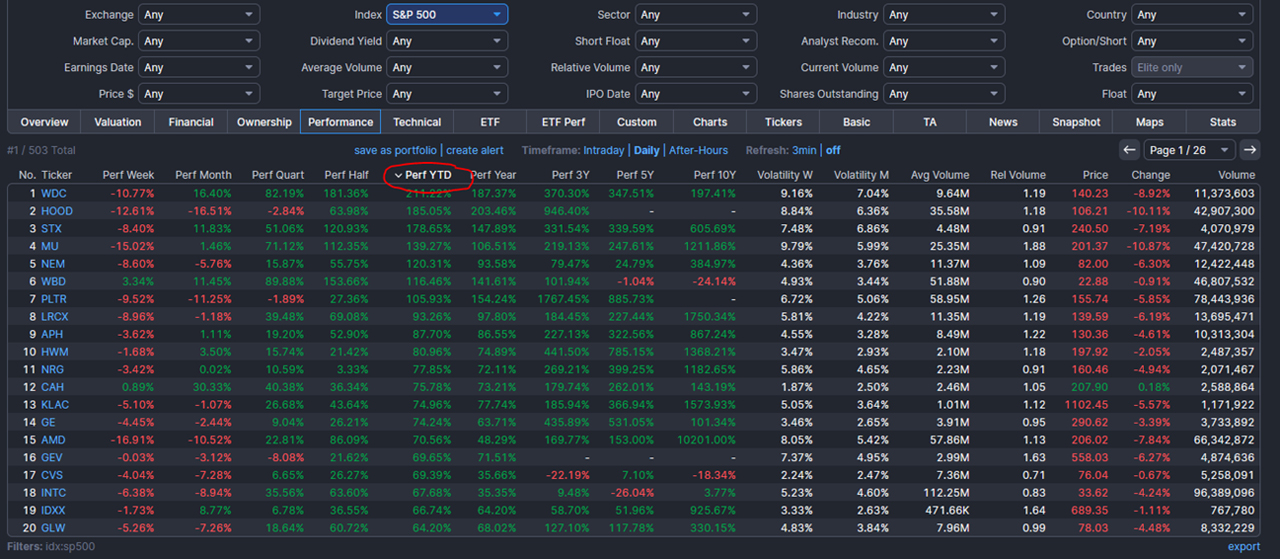The width and height of the screenshot is (1280, 559).
Task: Click the create alert link
Action: (x=475, y=150)
